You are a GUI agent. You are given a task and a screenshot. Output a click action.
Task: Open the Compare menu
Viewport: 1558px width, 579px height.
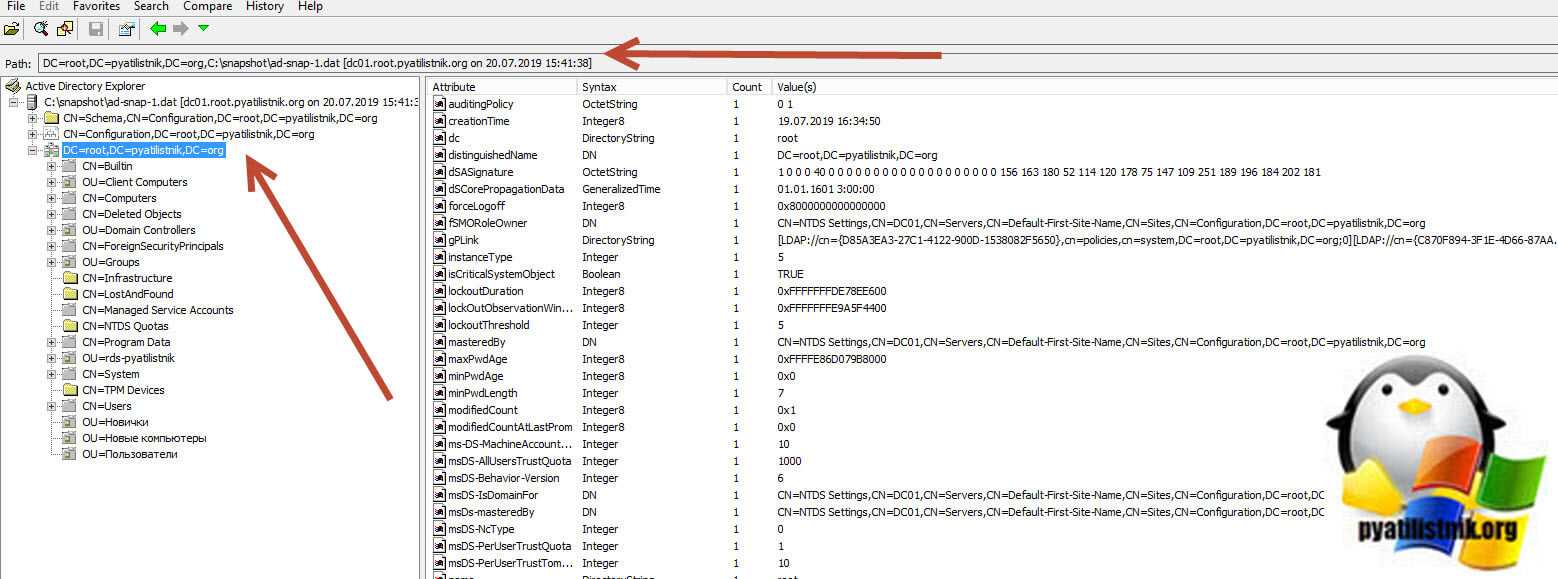(207, 6)
